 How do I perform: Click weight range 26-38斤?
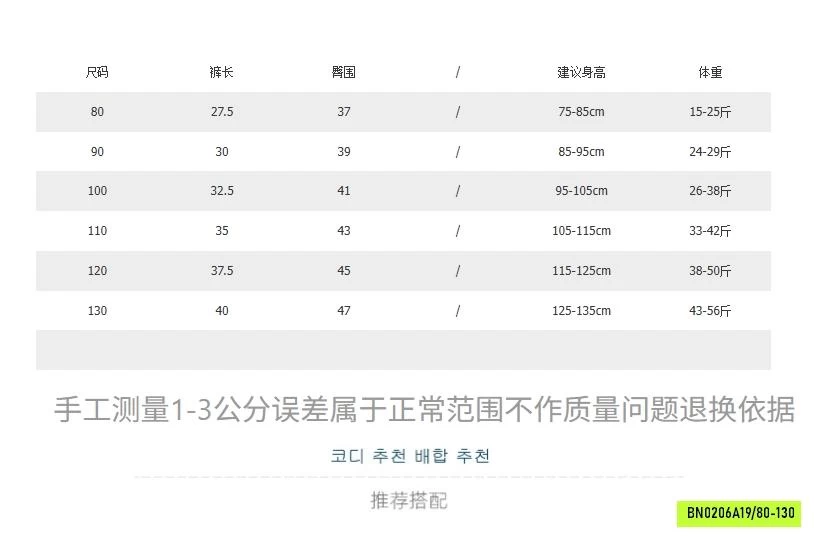click(710, 191)
